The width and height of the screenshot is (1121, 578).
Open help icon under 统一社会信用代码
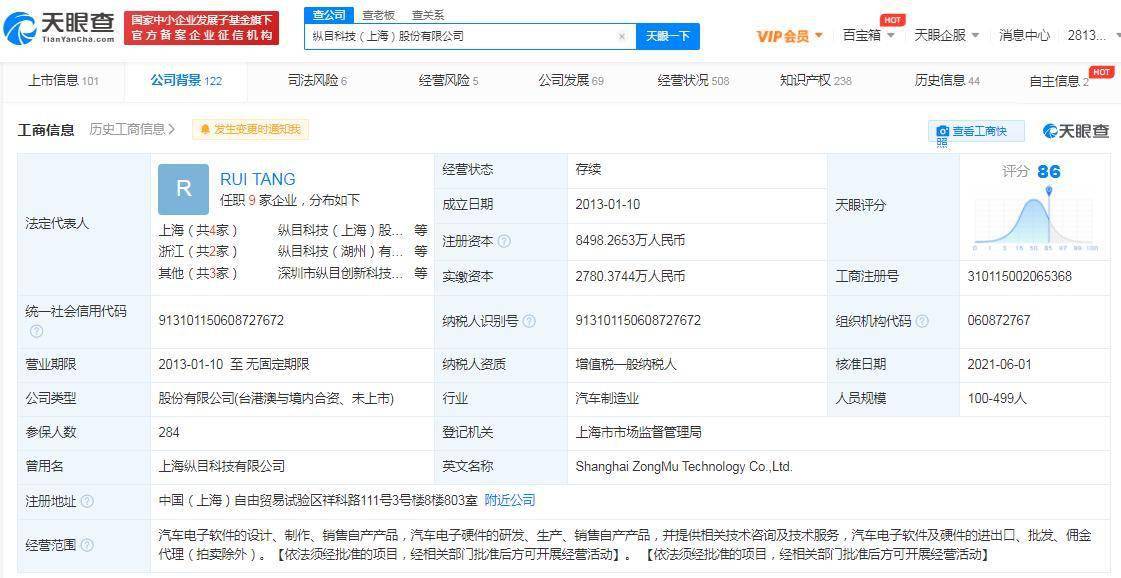[x=36, y=331]
